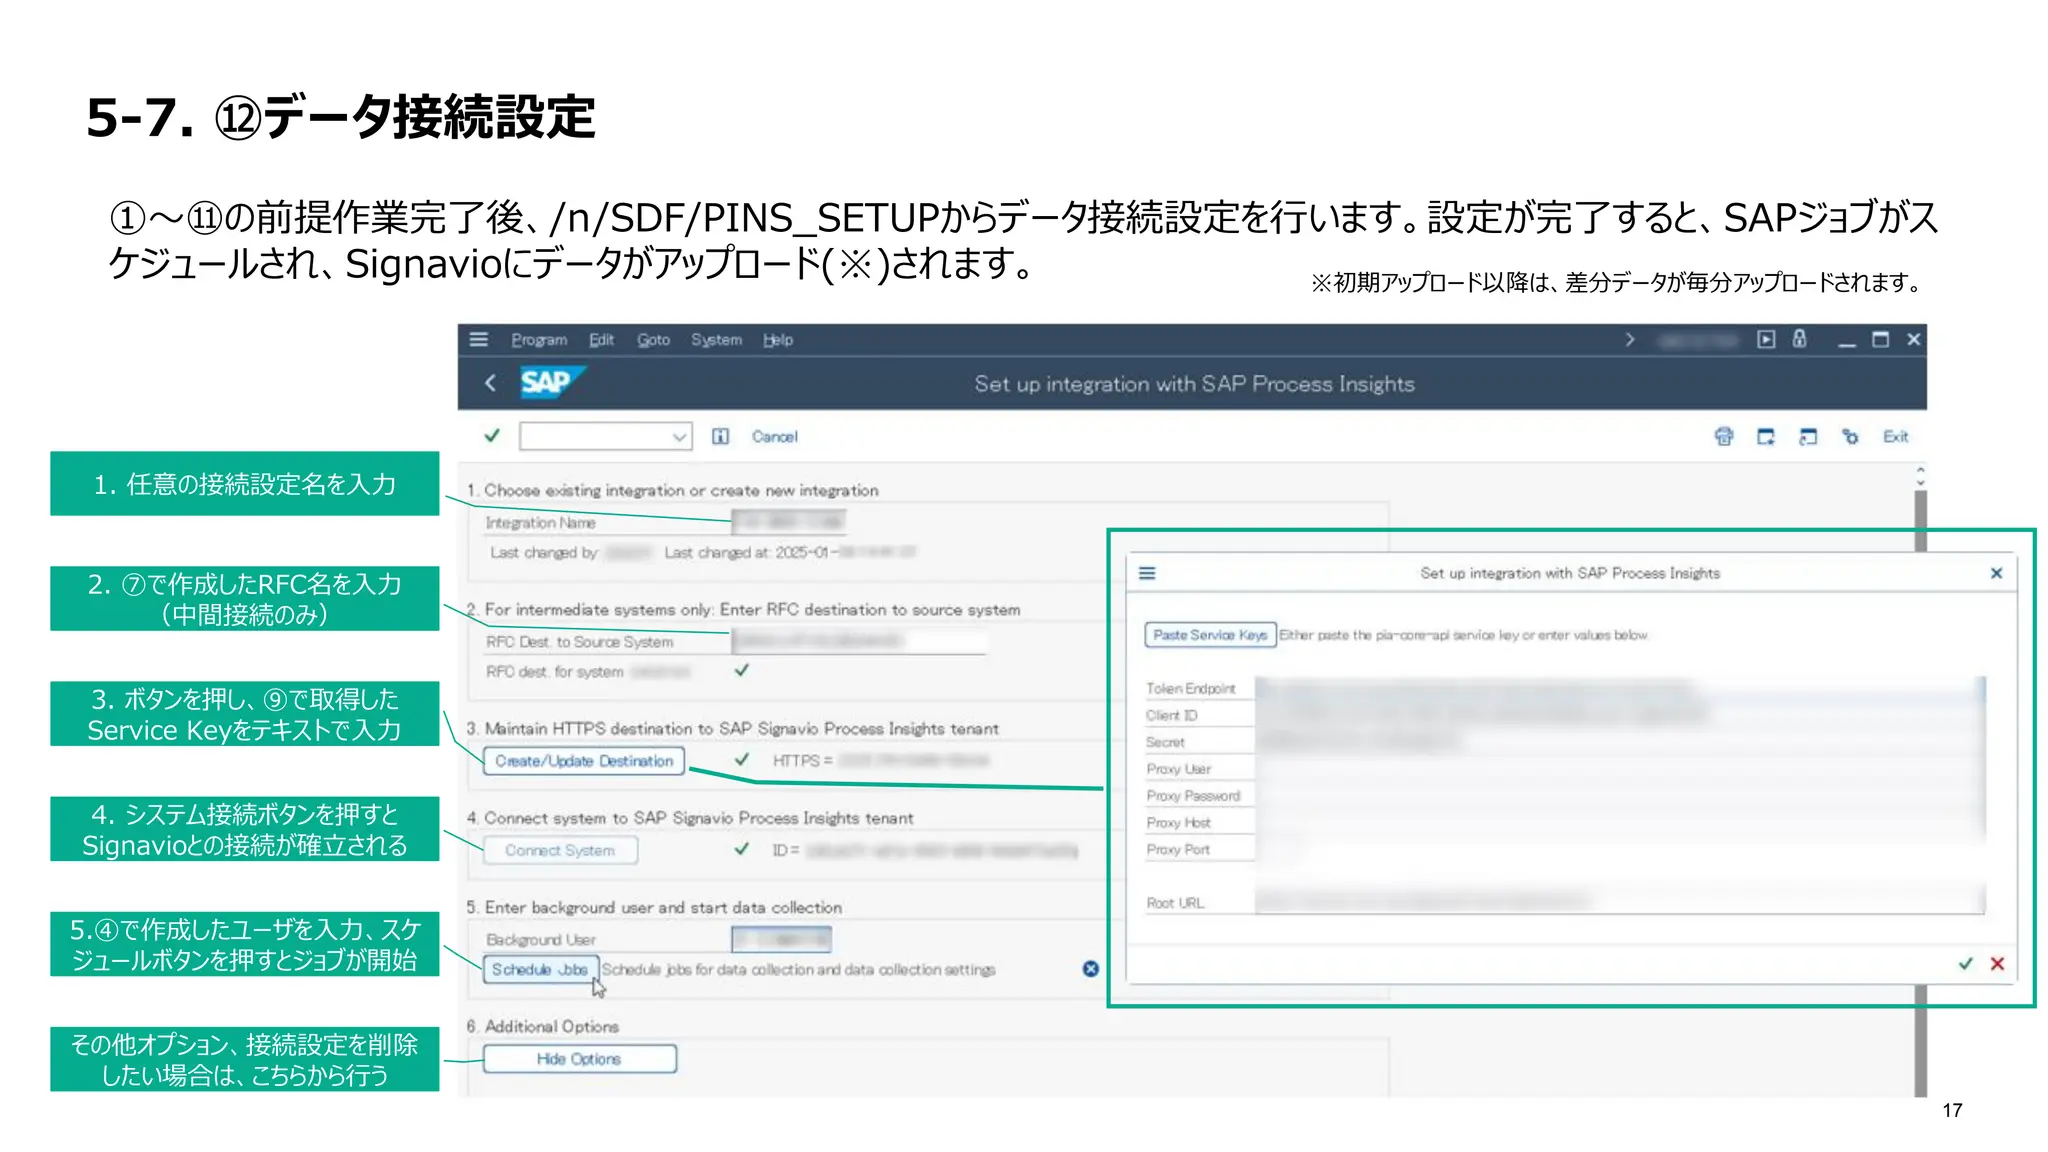This screenshot has width=2048, height=1152.
Task: Click the Integration Name input field
Action: point(789,521)
